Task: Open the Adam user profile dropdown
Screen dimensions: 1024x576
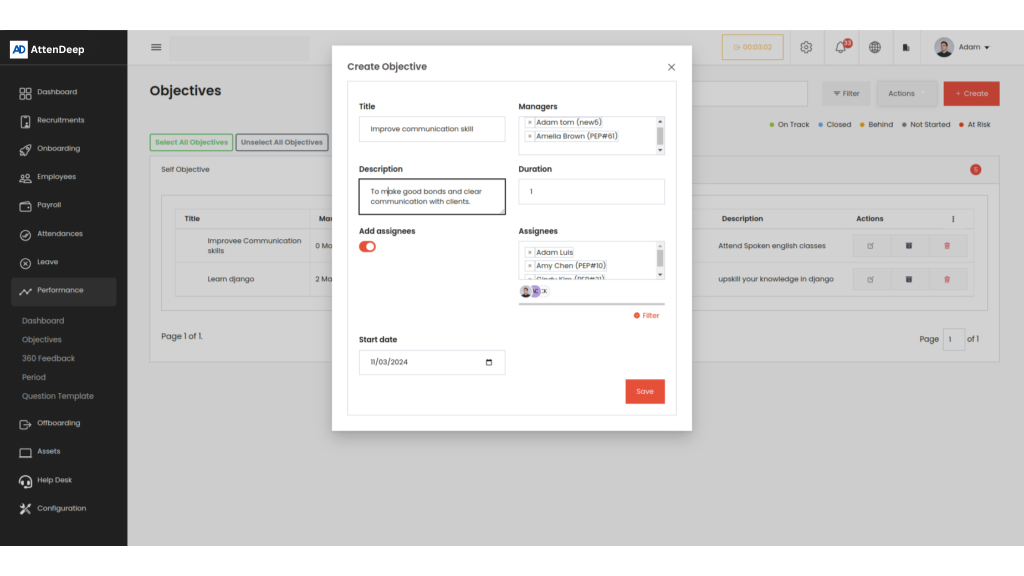Action: point(962,47)
